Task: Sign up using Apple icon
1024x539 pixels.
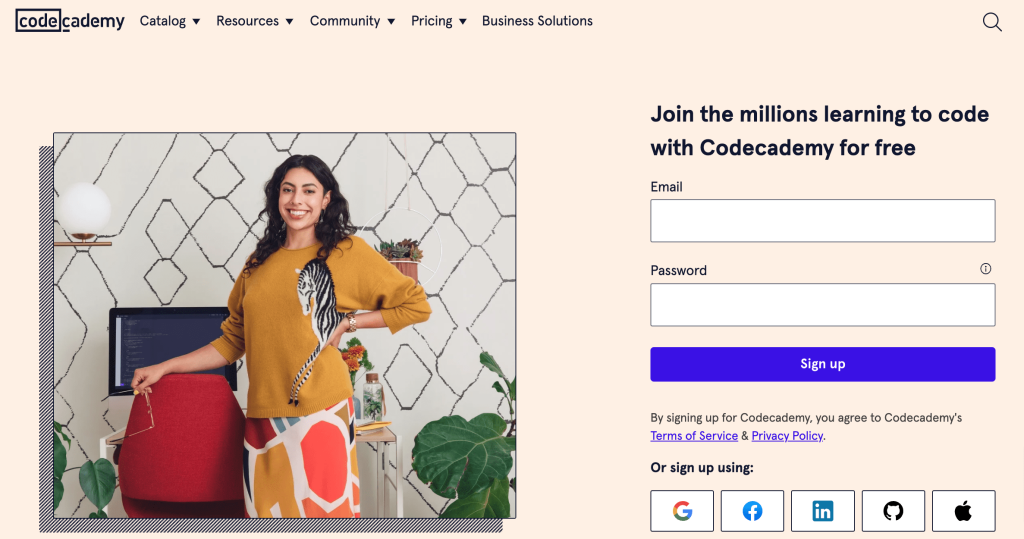Action: [963, 511]
